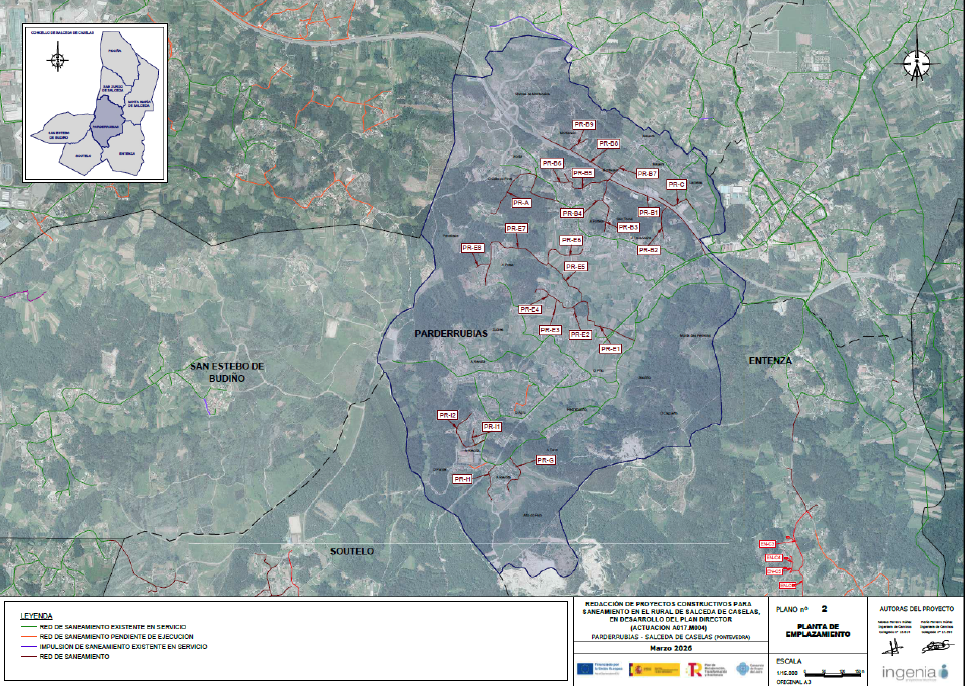Click the European Union flag logo
Screen dimensions: 965x686
coord(584,668)
